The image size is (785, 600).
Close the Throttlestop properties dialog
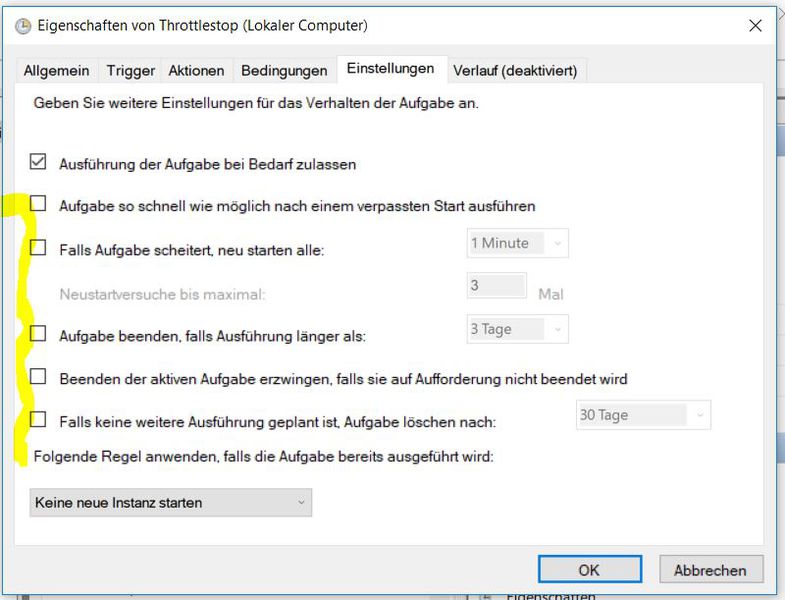coord(755,26)
